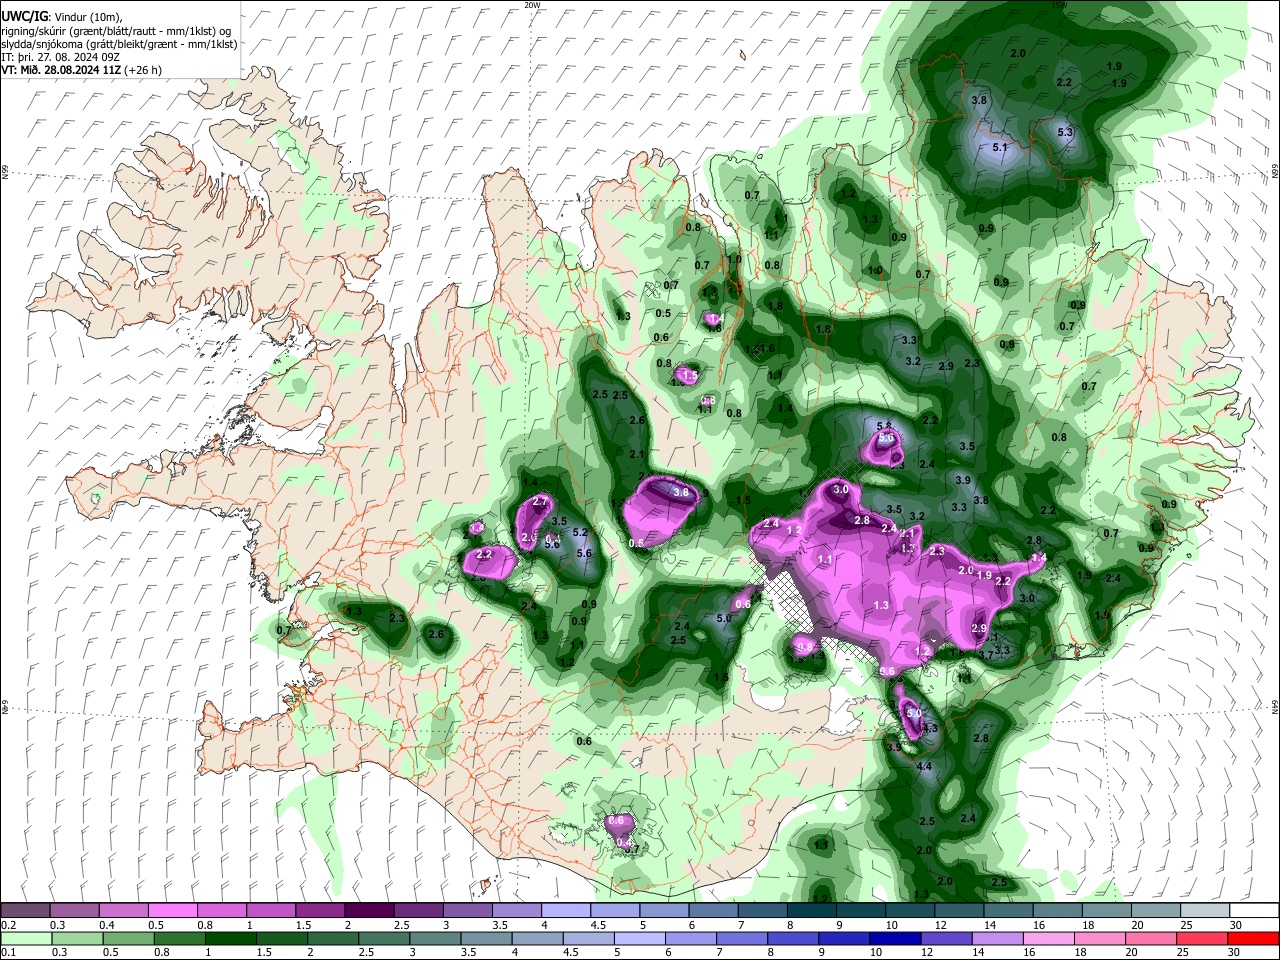Click the 'rigning/skúrir' rain description line

click(116, 31)
